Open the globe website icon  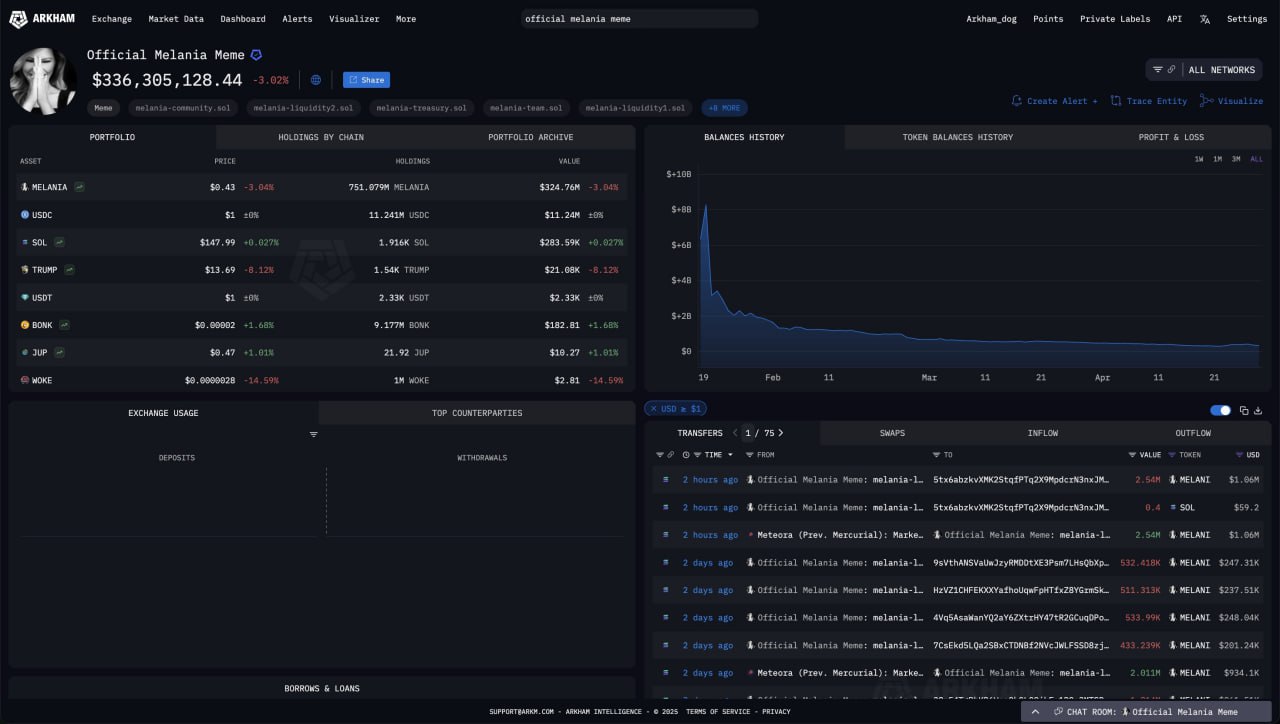(316, 80)
